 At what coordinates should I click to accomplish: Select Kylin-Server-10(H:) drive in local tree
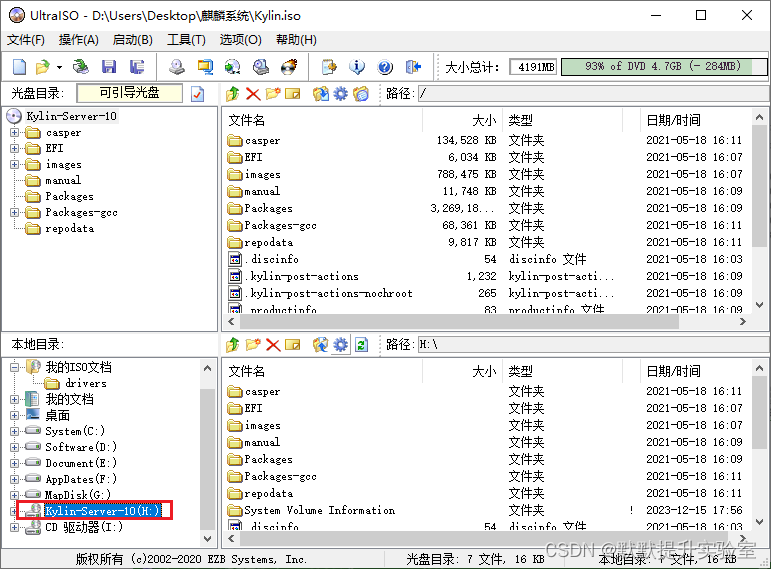102,511
